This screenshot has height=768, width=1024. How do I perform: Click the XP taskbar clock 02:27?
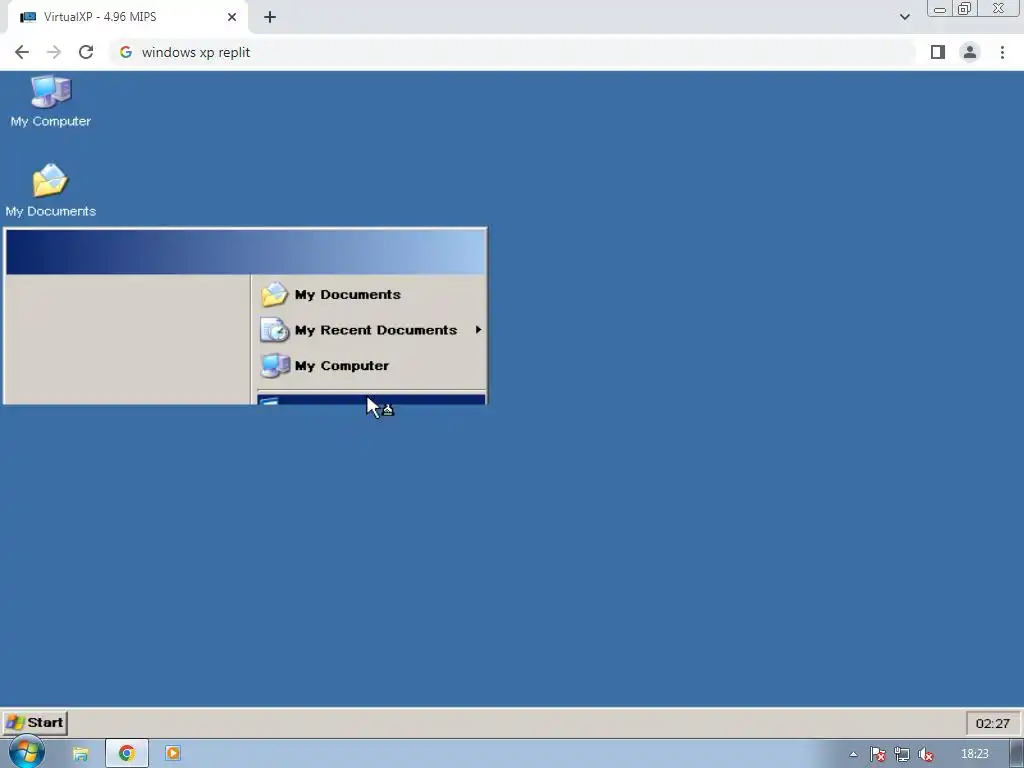click(x=993, y=723)
